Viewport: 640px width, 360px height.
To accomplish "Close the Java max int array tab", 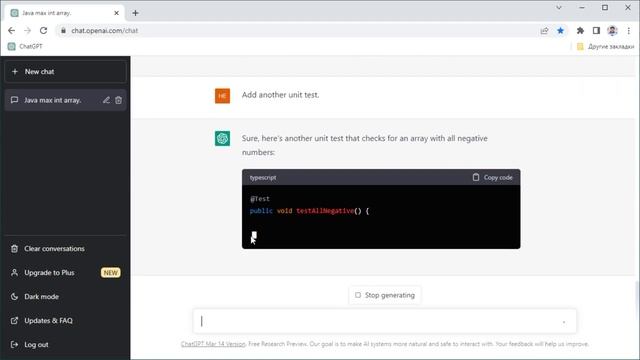I will click(x=116, y=13).
